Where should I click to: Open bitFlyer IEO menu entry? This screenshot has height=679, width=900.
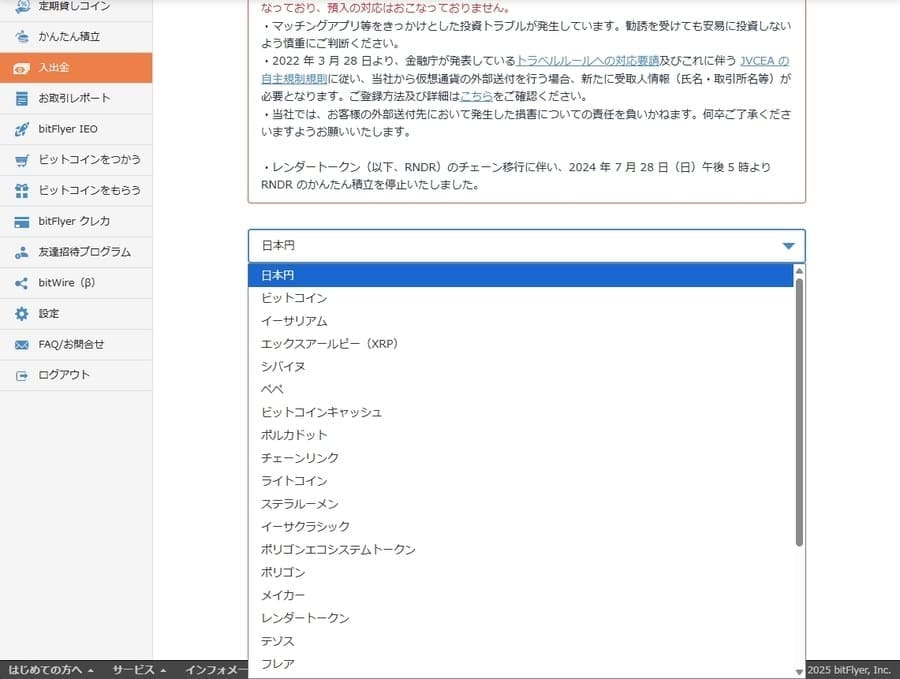tap(76, 129)
